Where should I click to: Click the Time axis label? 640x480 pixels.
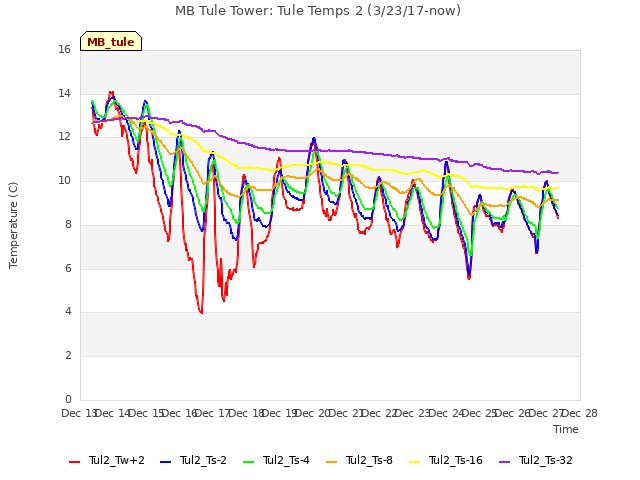point(566,429)
